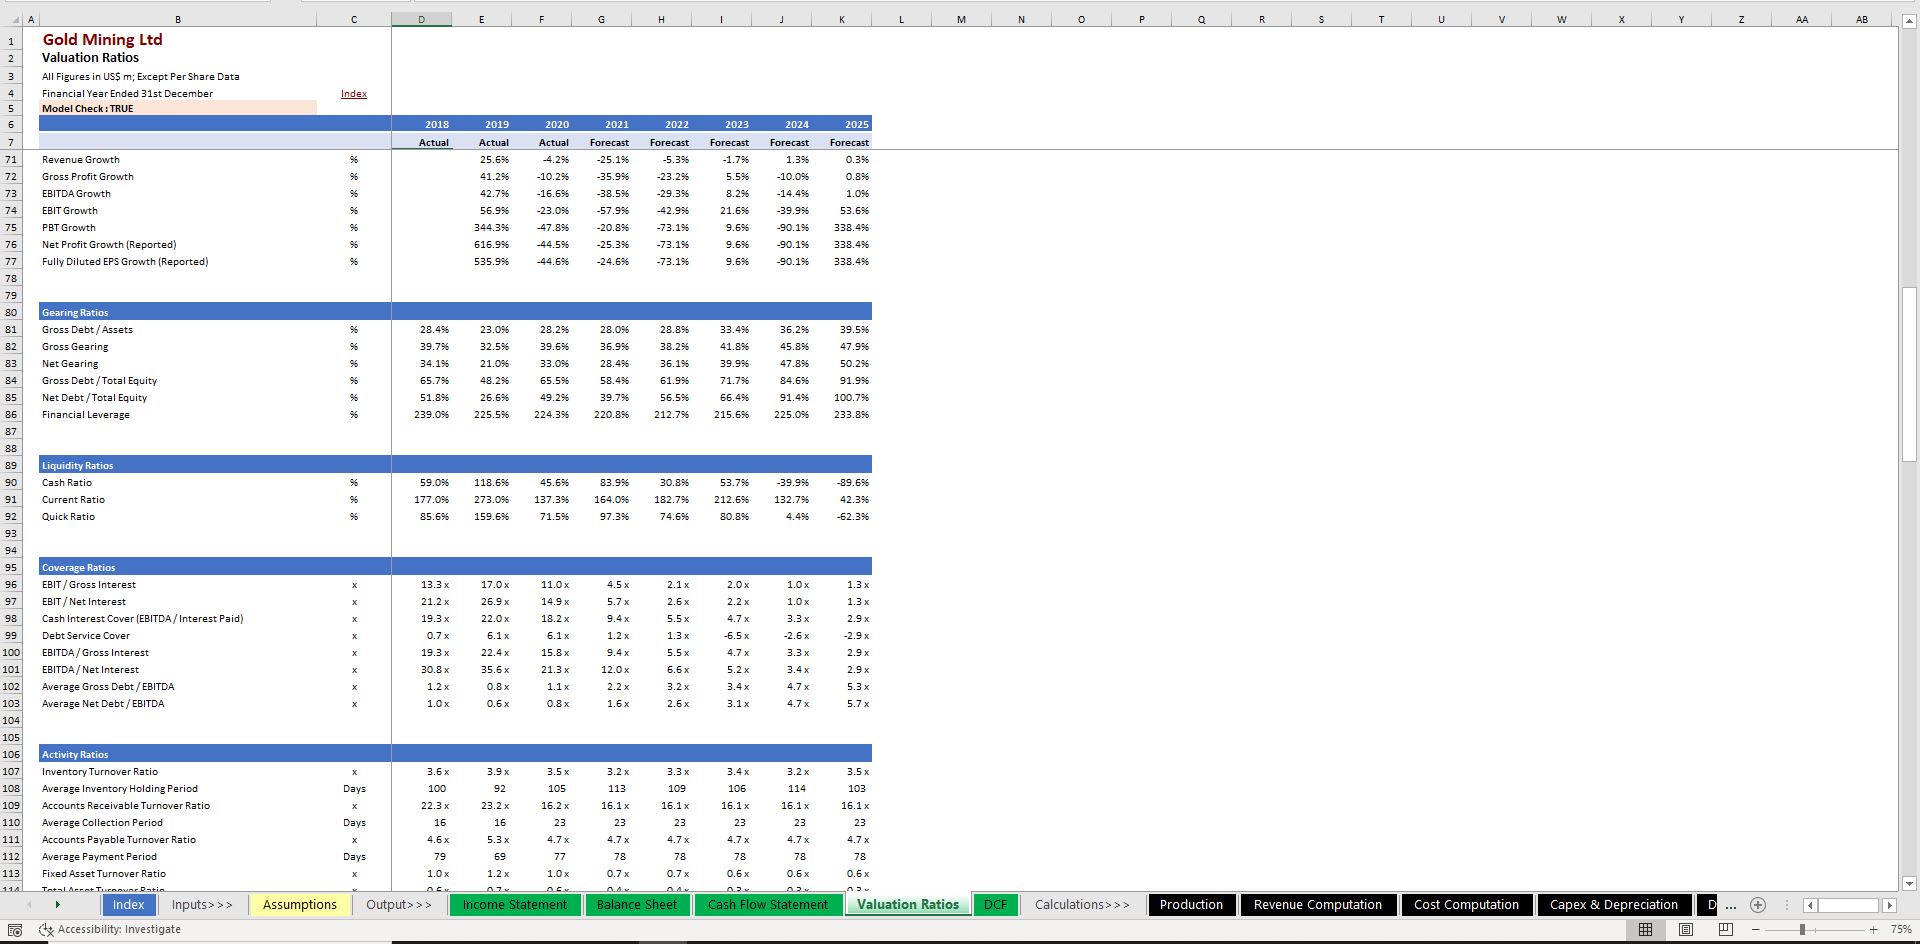Open the DCF sheet tab
The height and width of the screenshot is (944, 1920).
pos(995,904)
